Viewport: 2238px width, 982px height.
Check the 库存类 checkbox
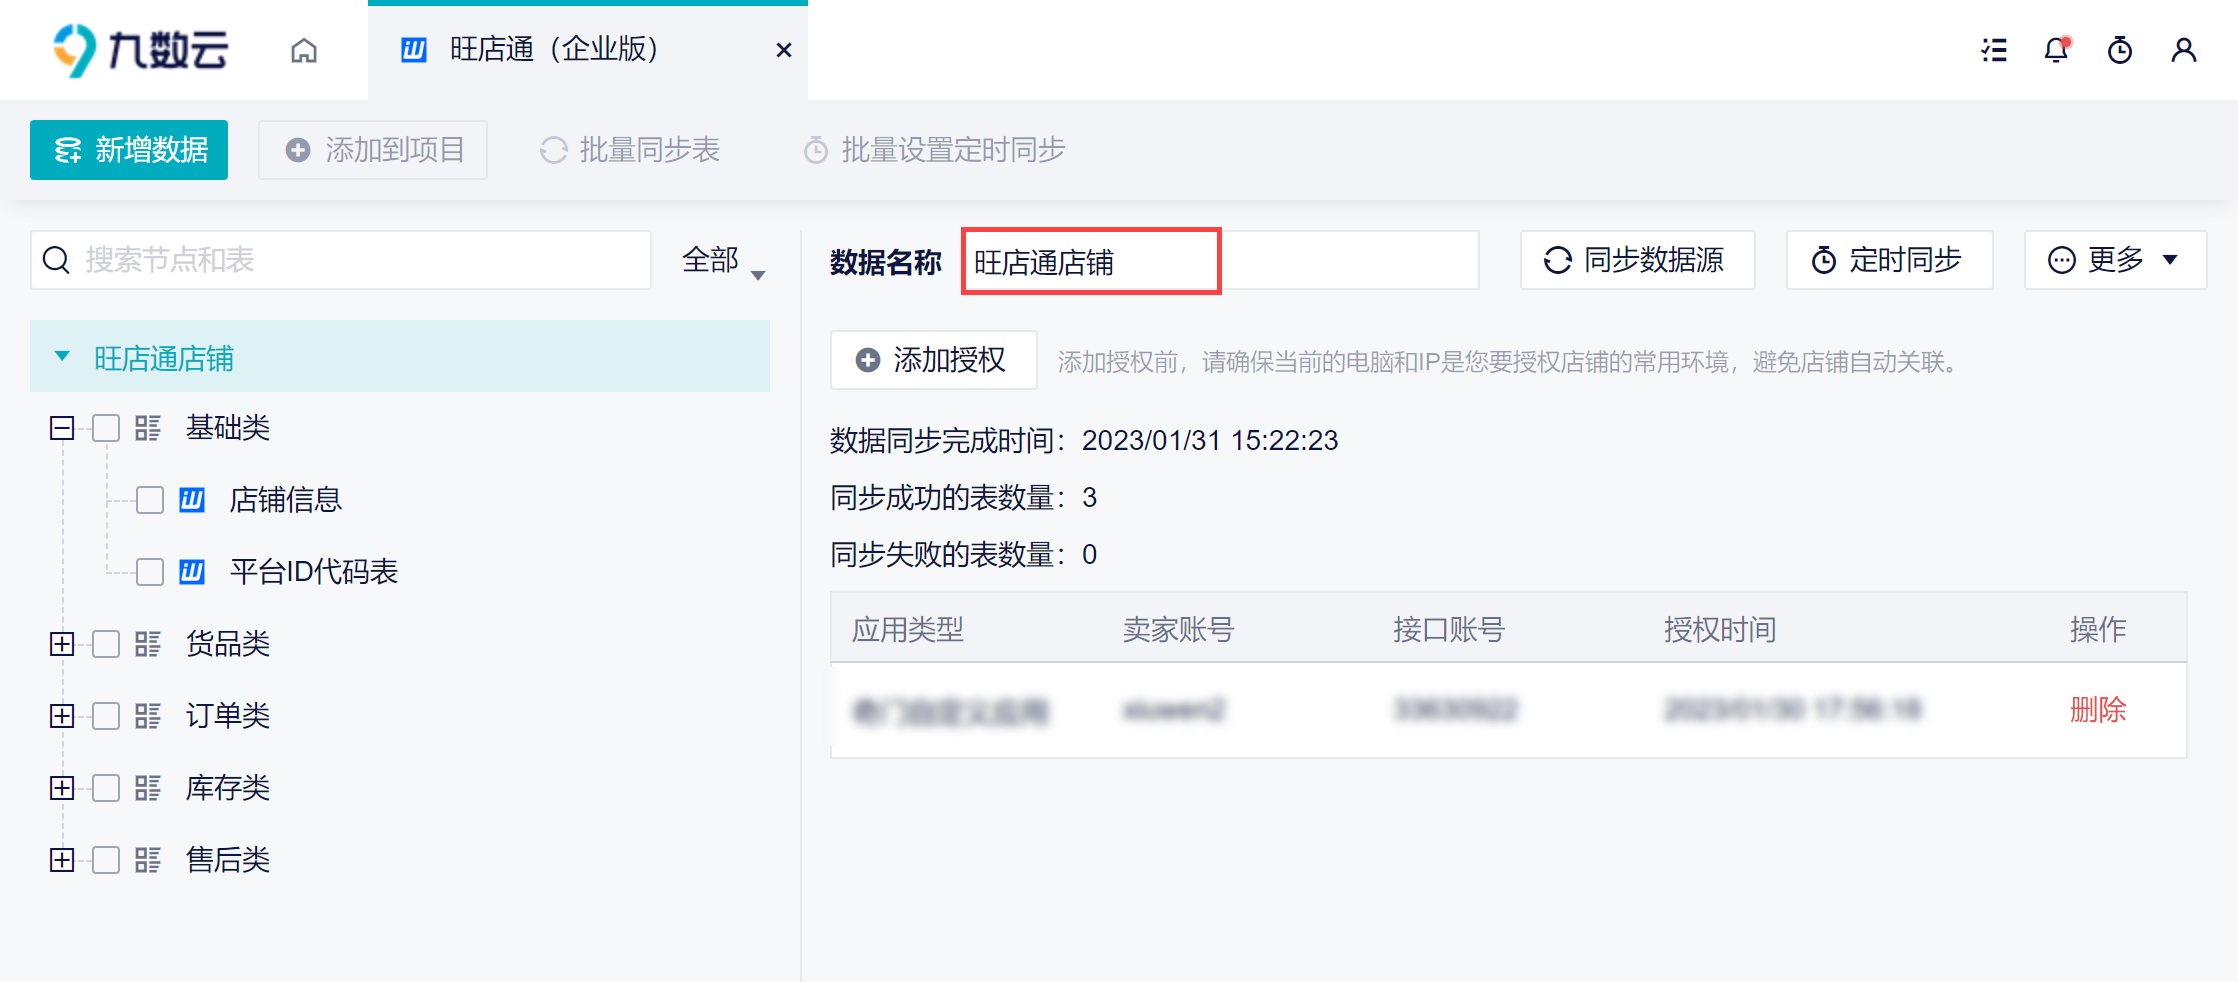(106, 788)
